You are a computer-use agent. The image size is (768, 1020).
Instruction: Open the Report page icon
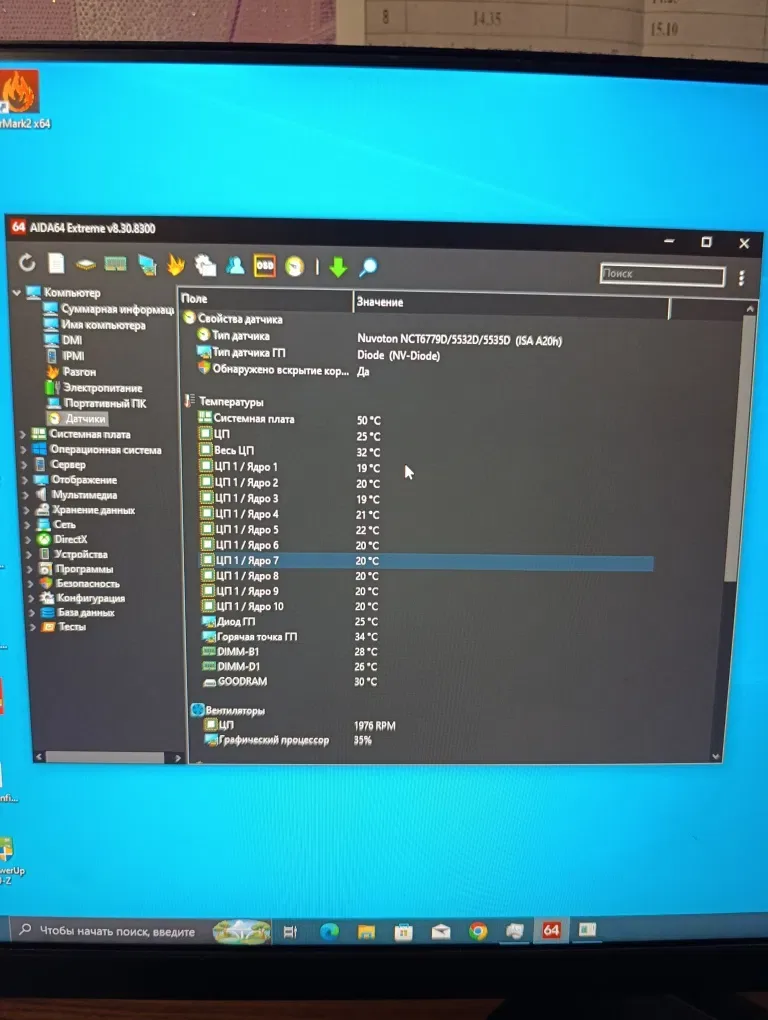(57, 263)
